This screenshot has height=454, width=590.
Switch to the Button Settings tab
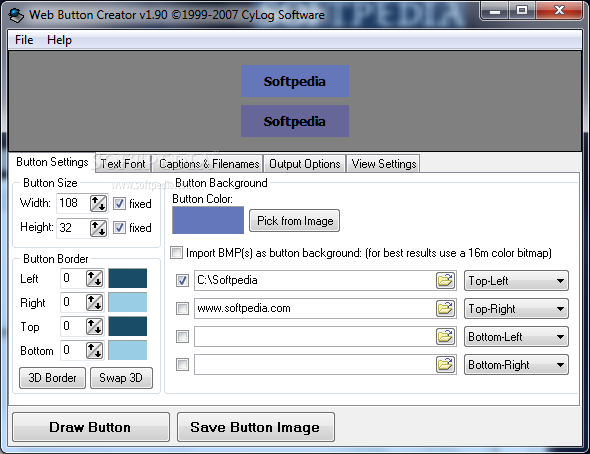pos(52,162)
